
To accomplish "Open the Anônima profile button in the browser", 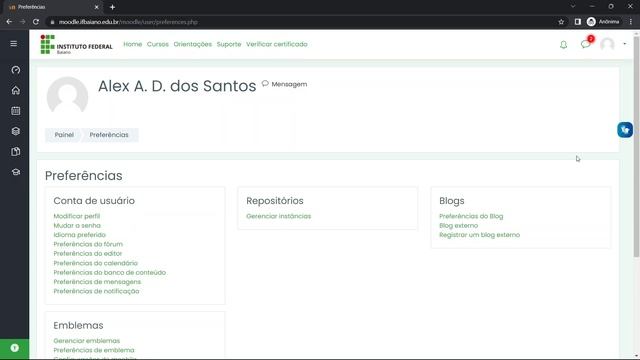I will click(x=603, y=22).
